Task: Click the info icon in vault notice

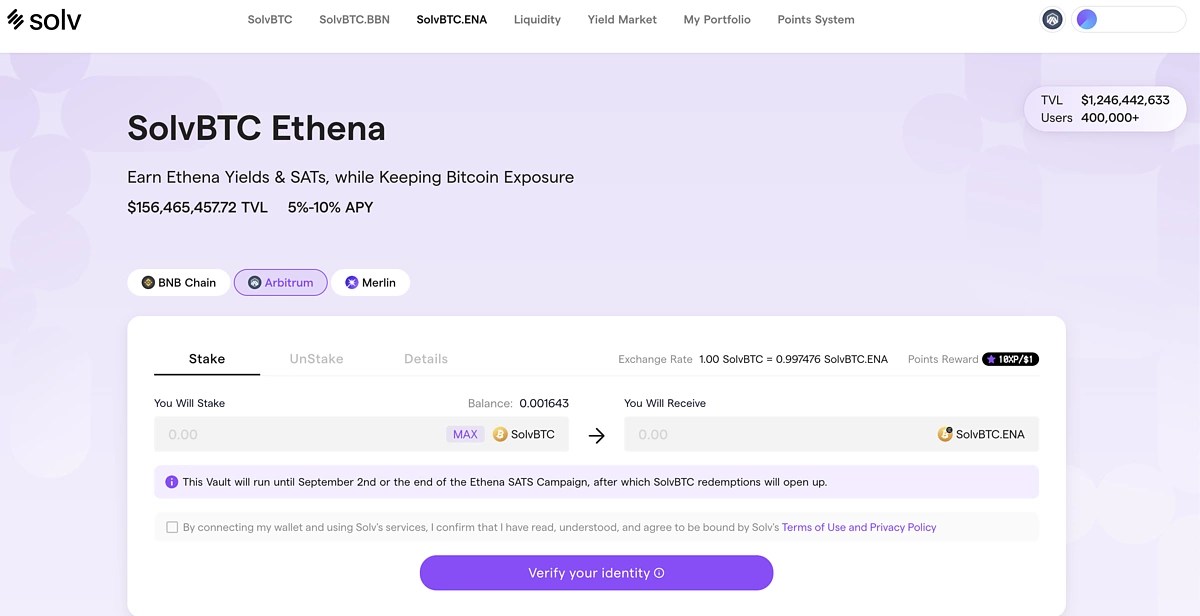Action: 171,482
